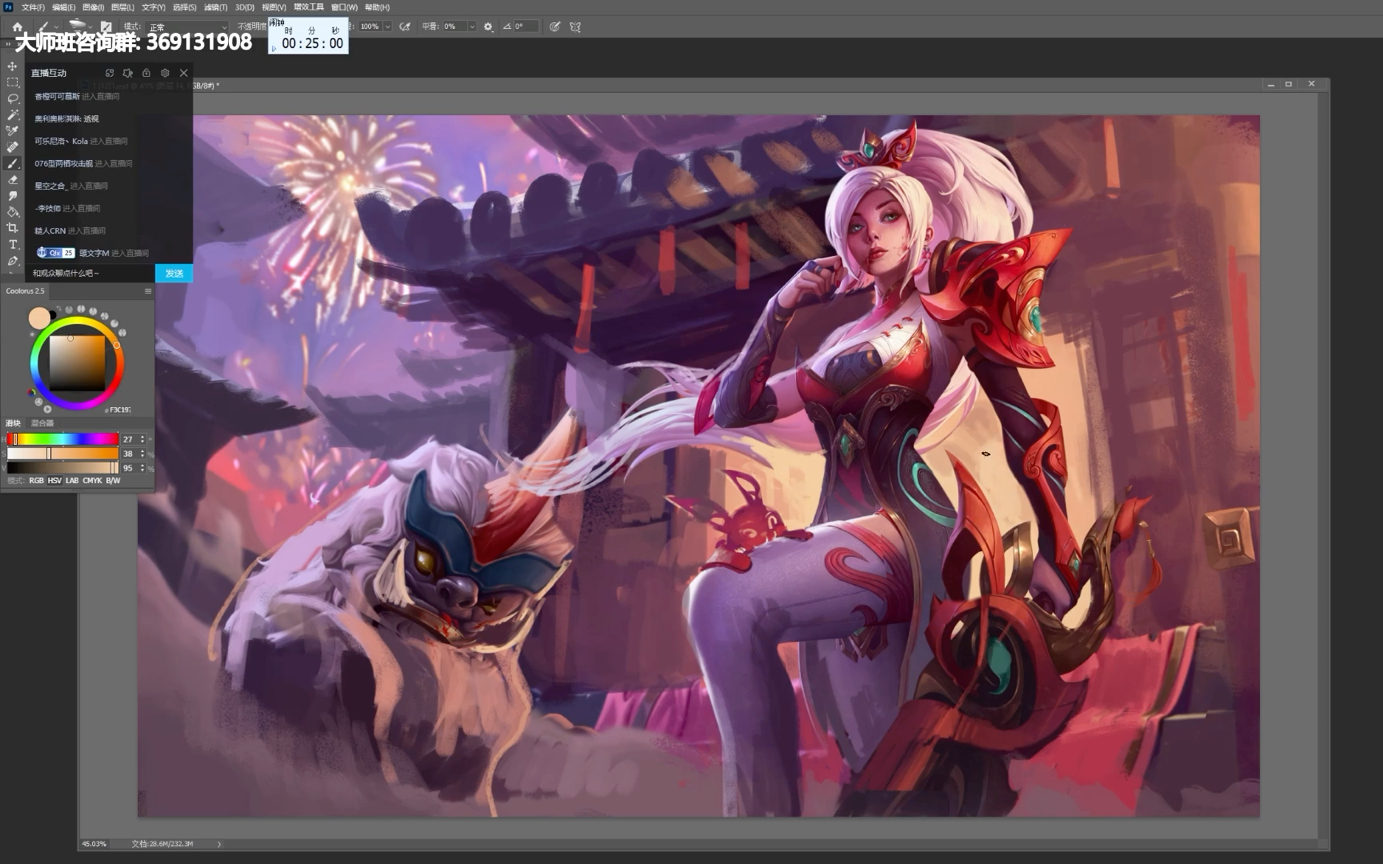Select the Magic Wand tool
This screenshot has height=864, width=1383.
coord(13,115)
